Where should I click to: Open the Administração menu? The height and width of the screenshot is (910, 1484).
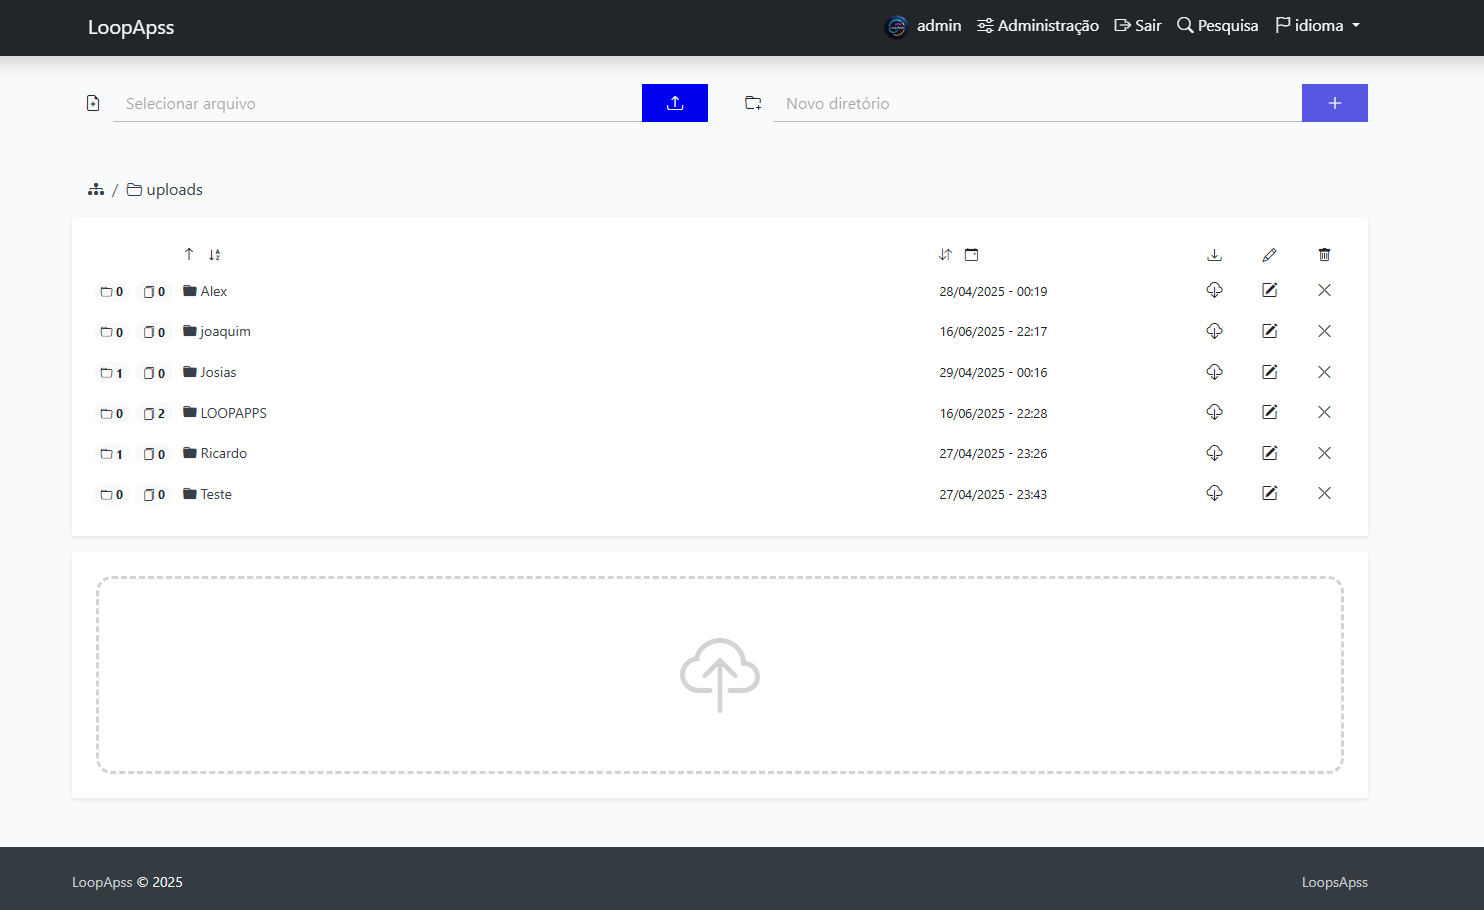pos(1038,25)
